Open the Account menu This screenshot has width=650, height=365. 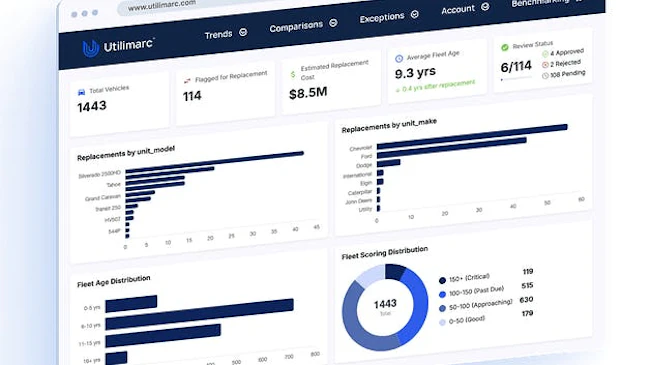pyautogui.click(x=458, y=9)
